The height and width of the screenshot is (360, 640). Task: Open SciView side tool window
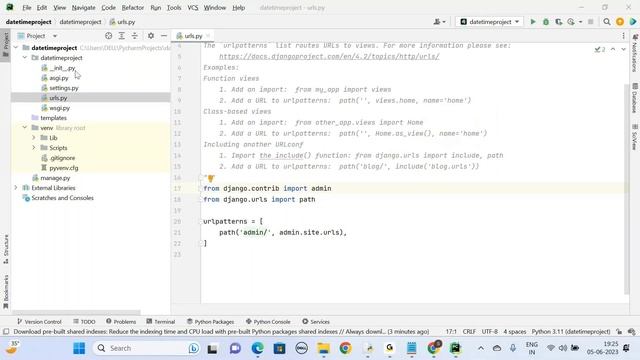[635, 137]
